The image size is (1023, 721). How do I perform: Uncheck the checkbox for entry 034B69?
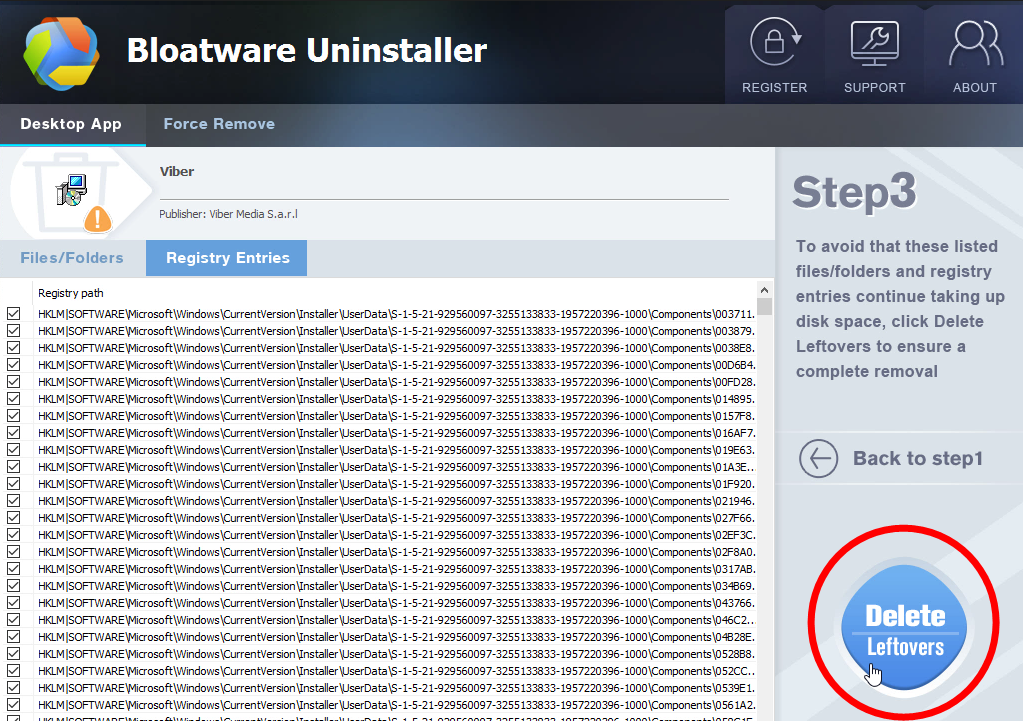pyautogui.click(x=13, y=586)
